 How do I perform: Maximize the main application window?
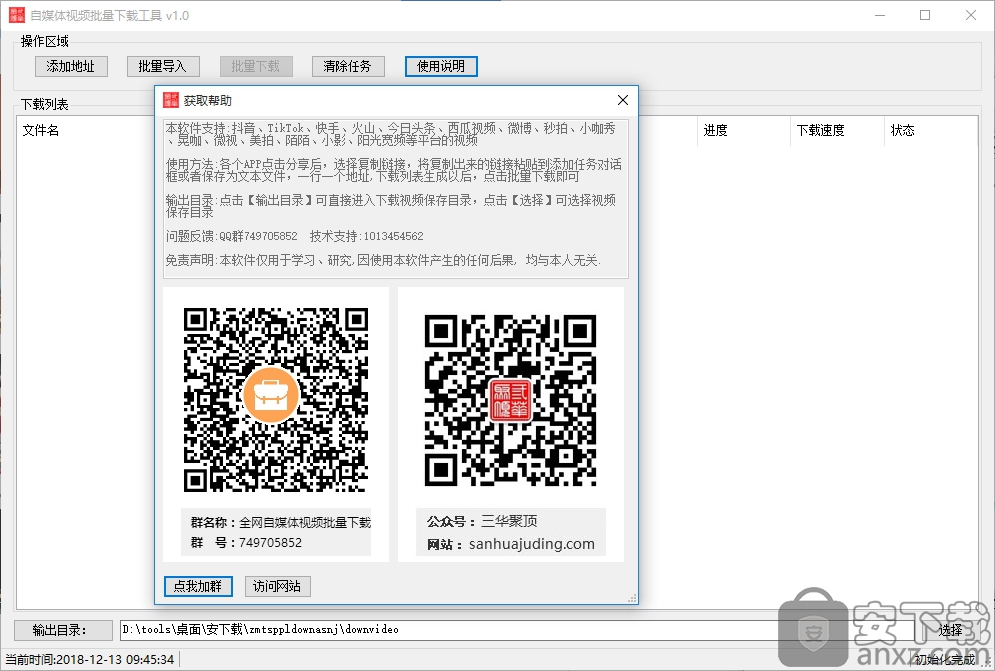[x=925, y=15]
